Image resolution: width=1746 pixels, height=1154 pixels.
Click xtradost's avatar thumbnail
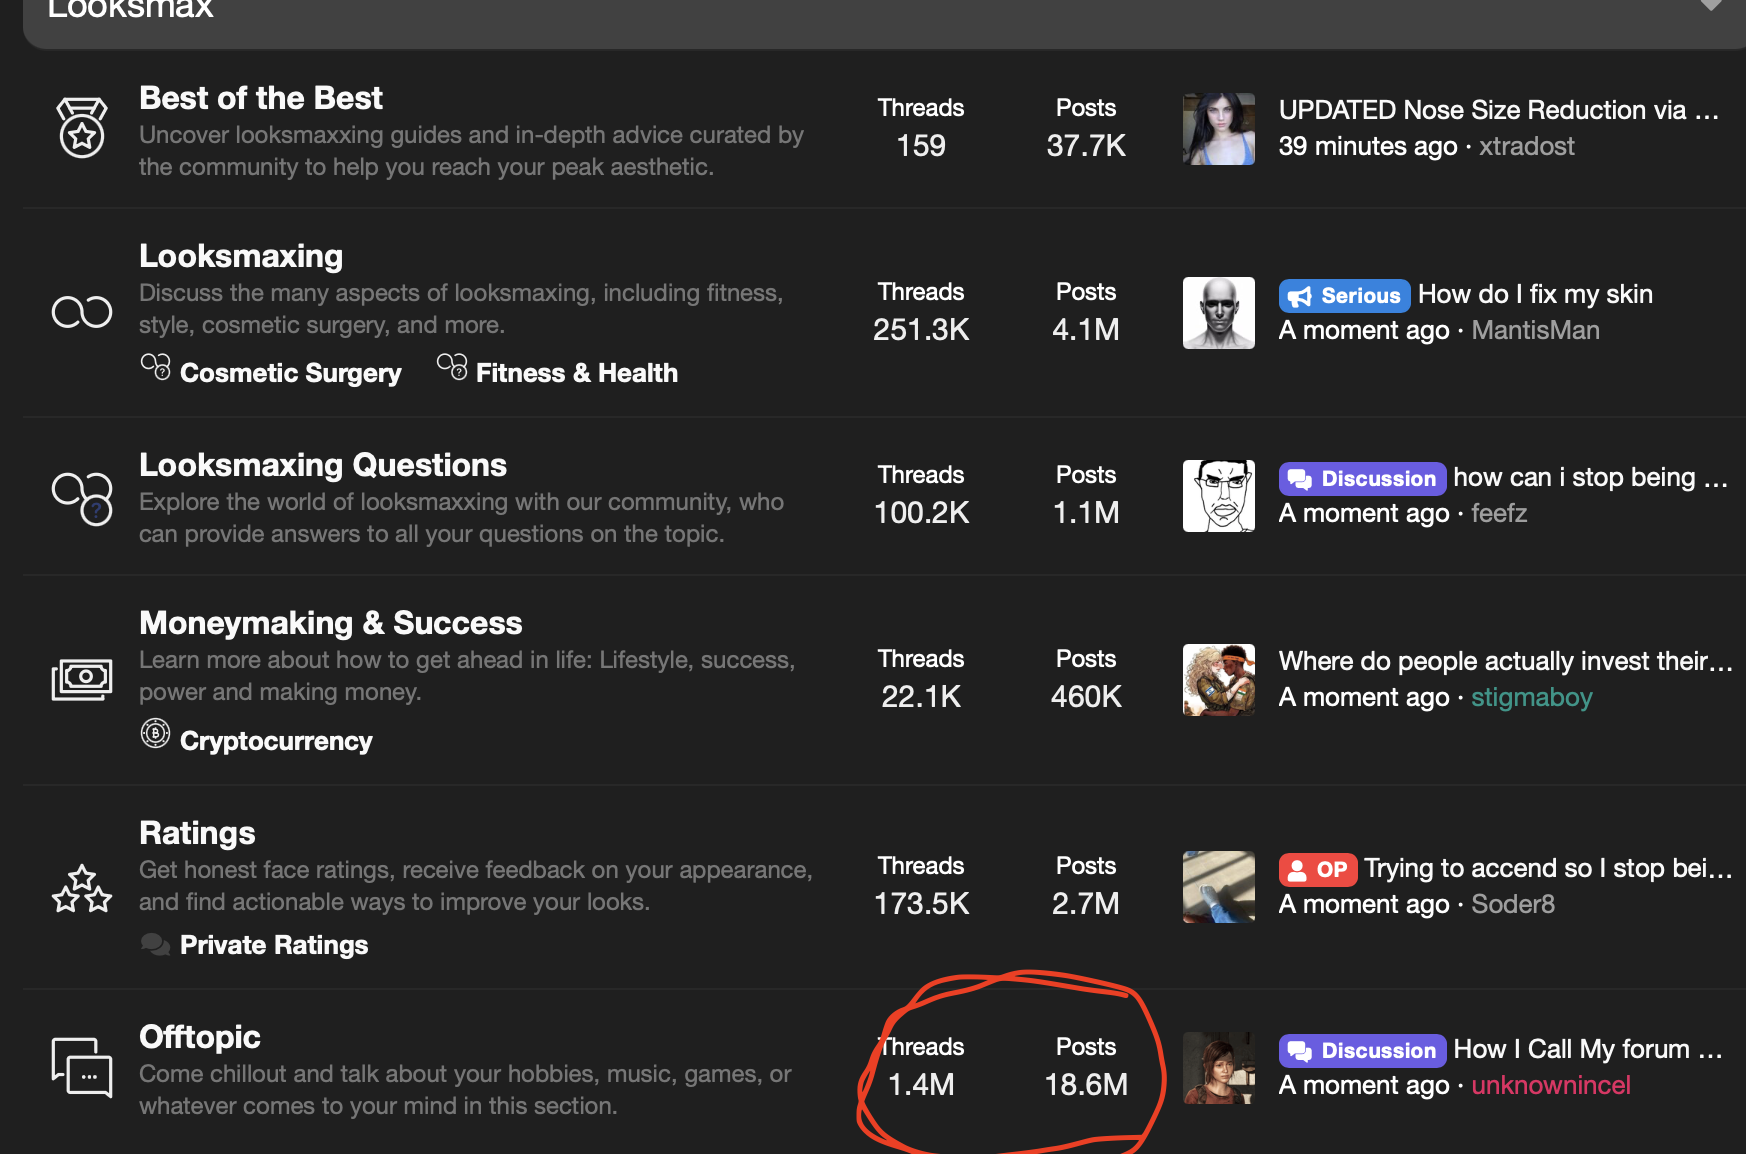(1218, 129)
